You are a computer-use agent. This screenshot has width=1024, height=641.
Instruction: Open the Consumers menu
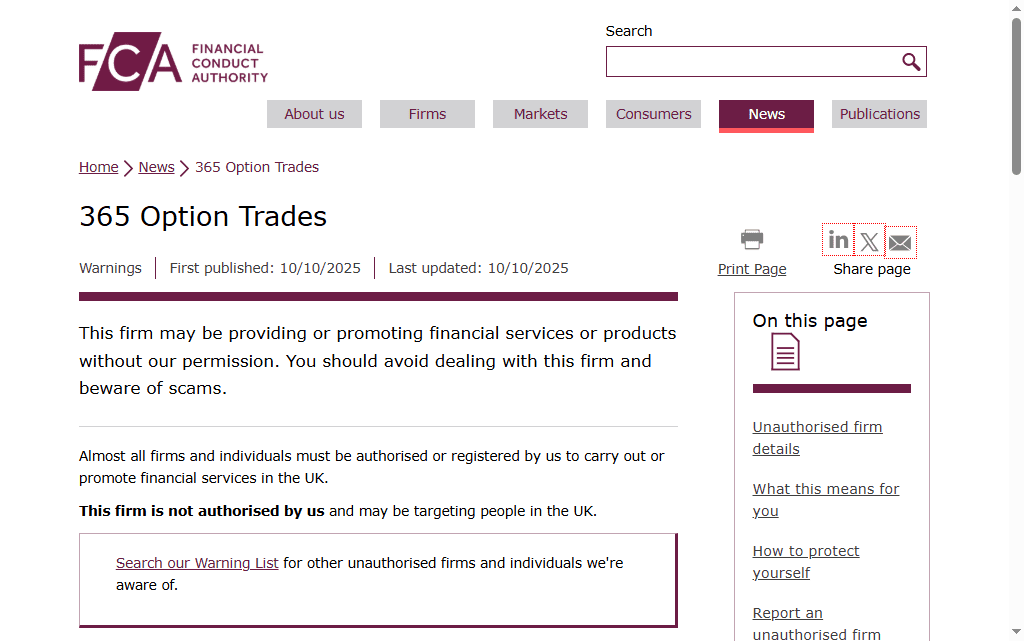click(x=653, y=114)
